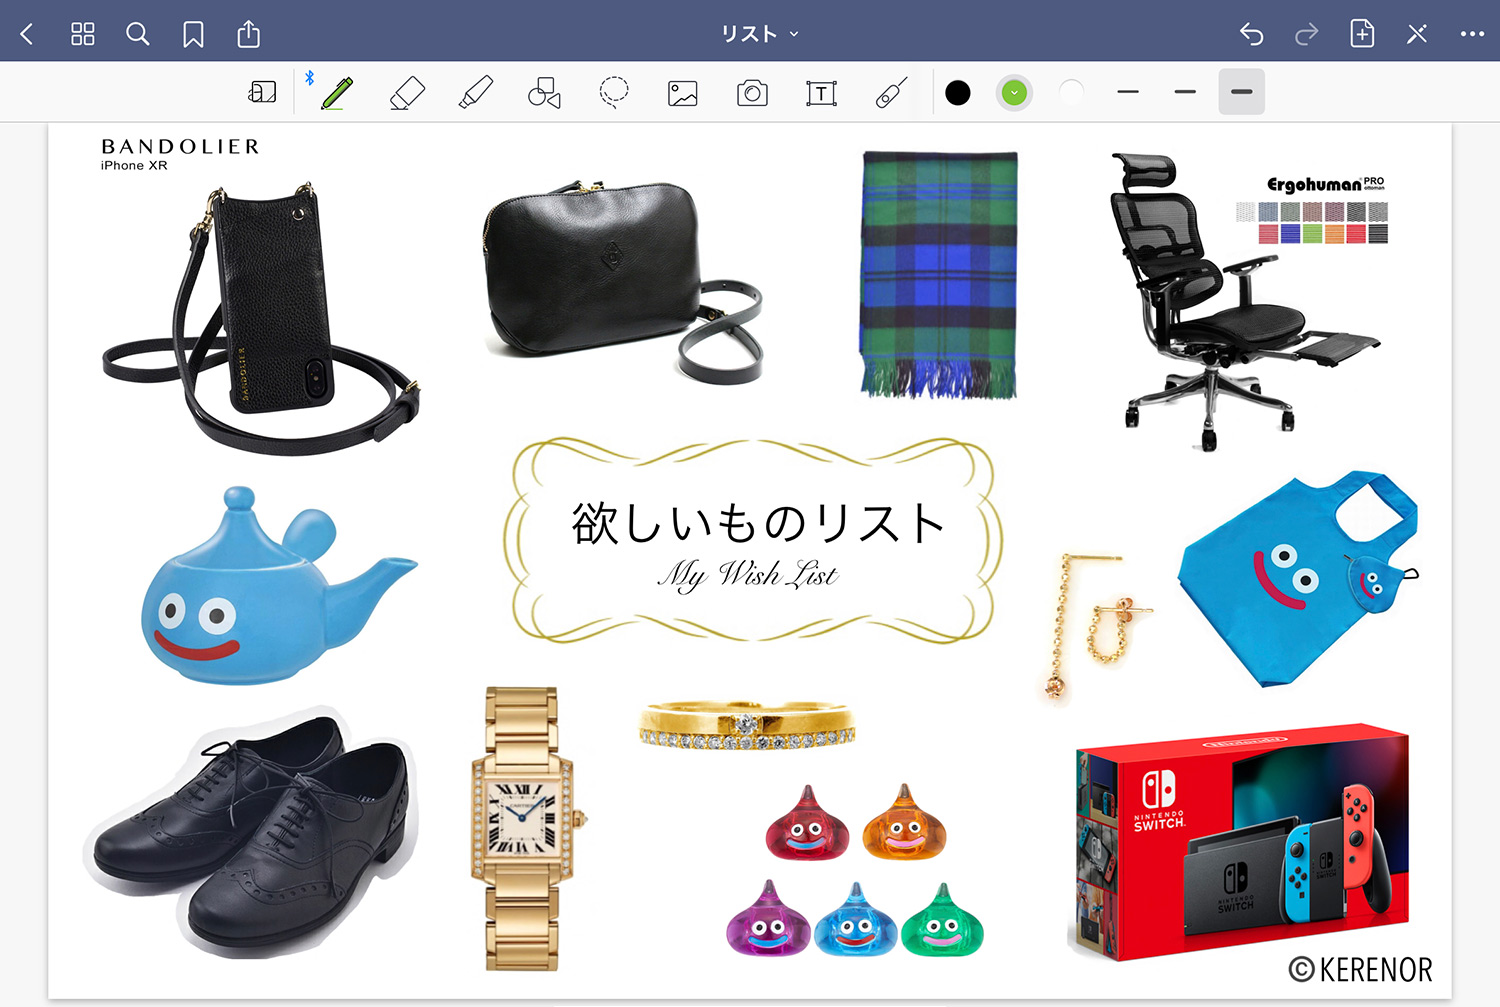Select the Shapes tool
The width and height of the screenshot is (1500, 1007).
click(x=544, y=93)
